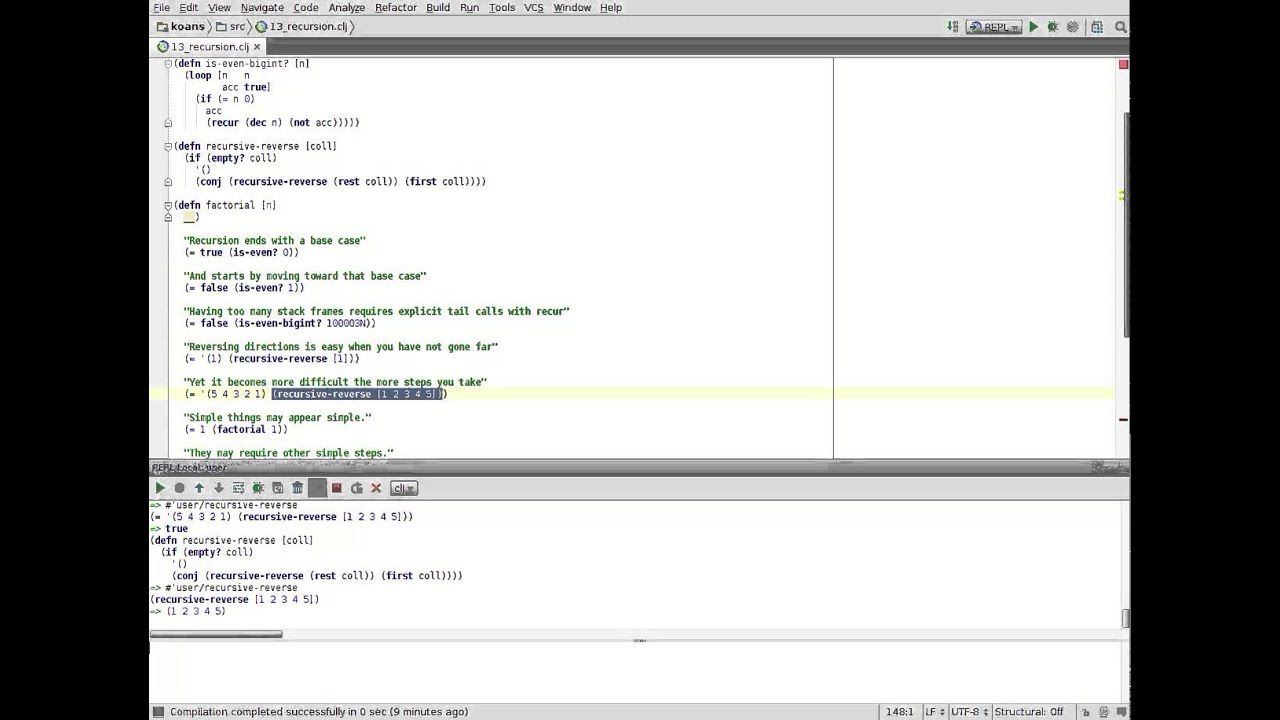1280x720 pixels.
Task: Clear REPL output with trash can icon
Action: [297, 488]
